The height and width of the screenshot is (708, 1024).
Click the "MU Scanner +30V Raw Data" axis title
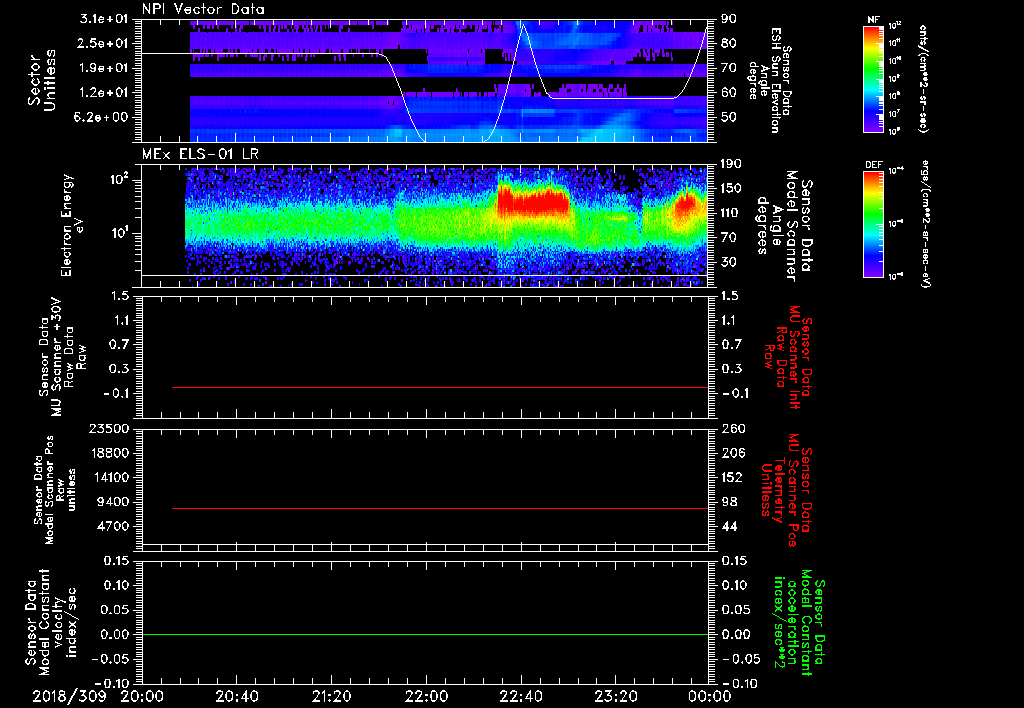pyautogui.click(x=61, y=357)
